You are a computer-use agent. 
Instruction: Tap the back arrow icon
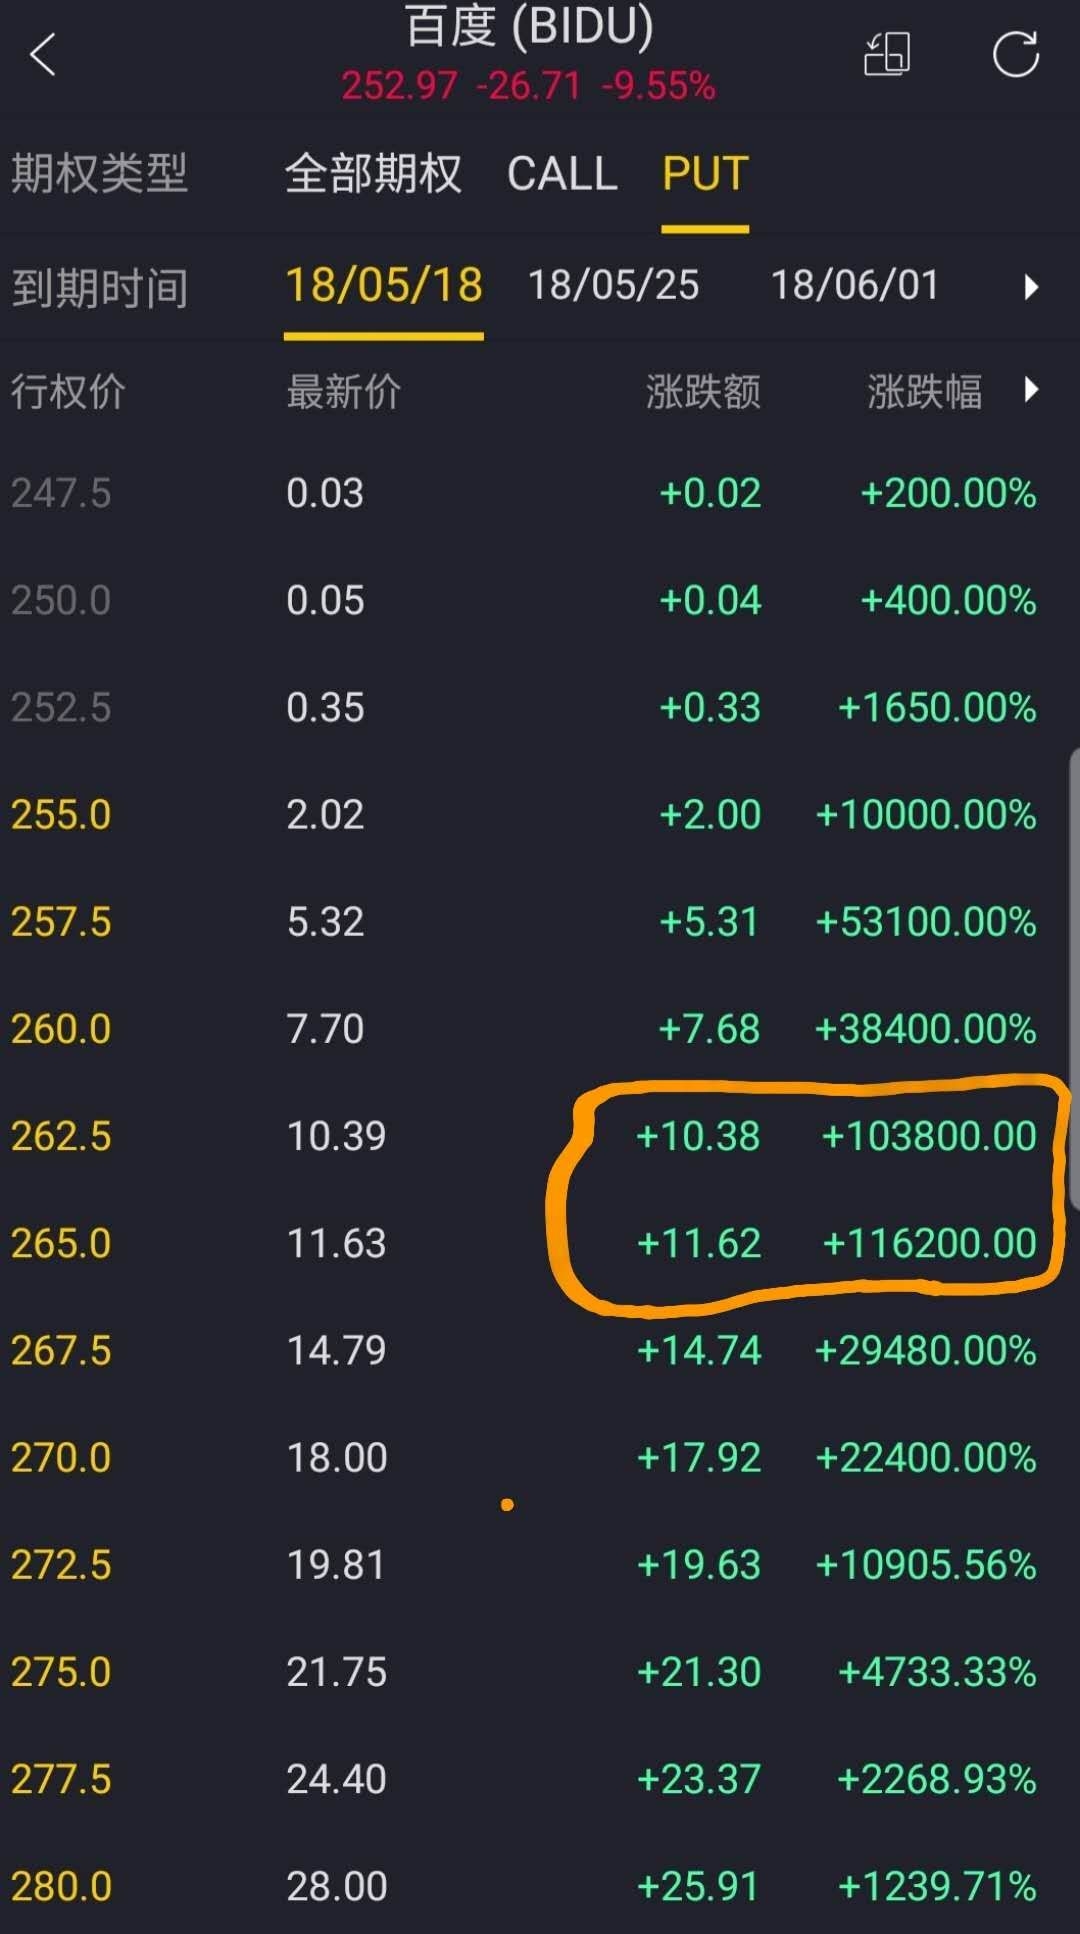43,55
